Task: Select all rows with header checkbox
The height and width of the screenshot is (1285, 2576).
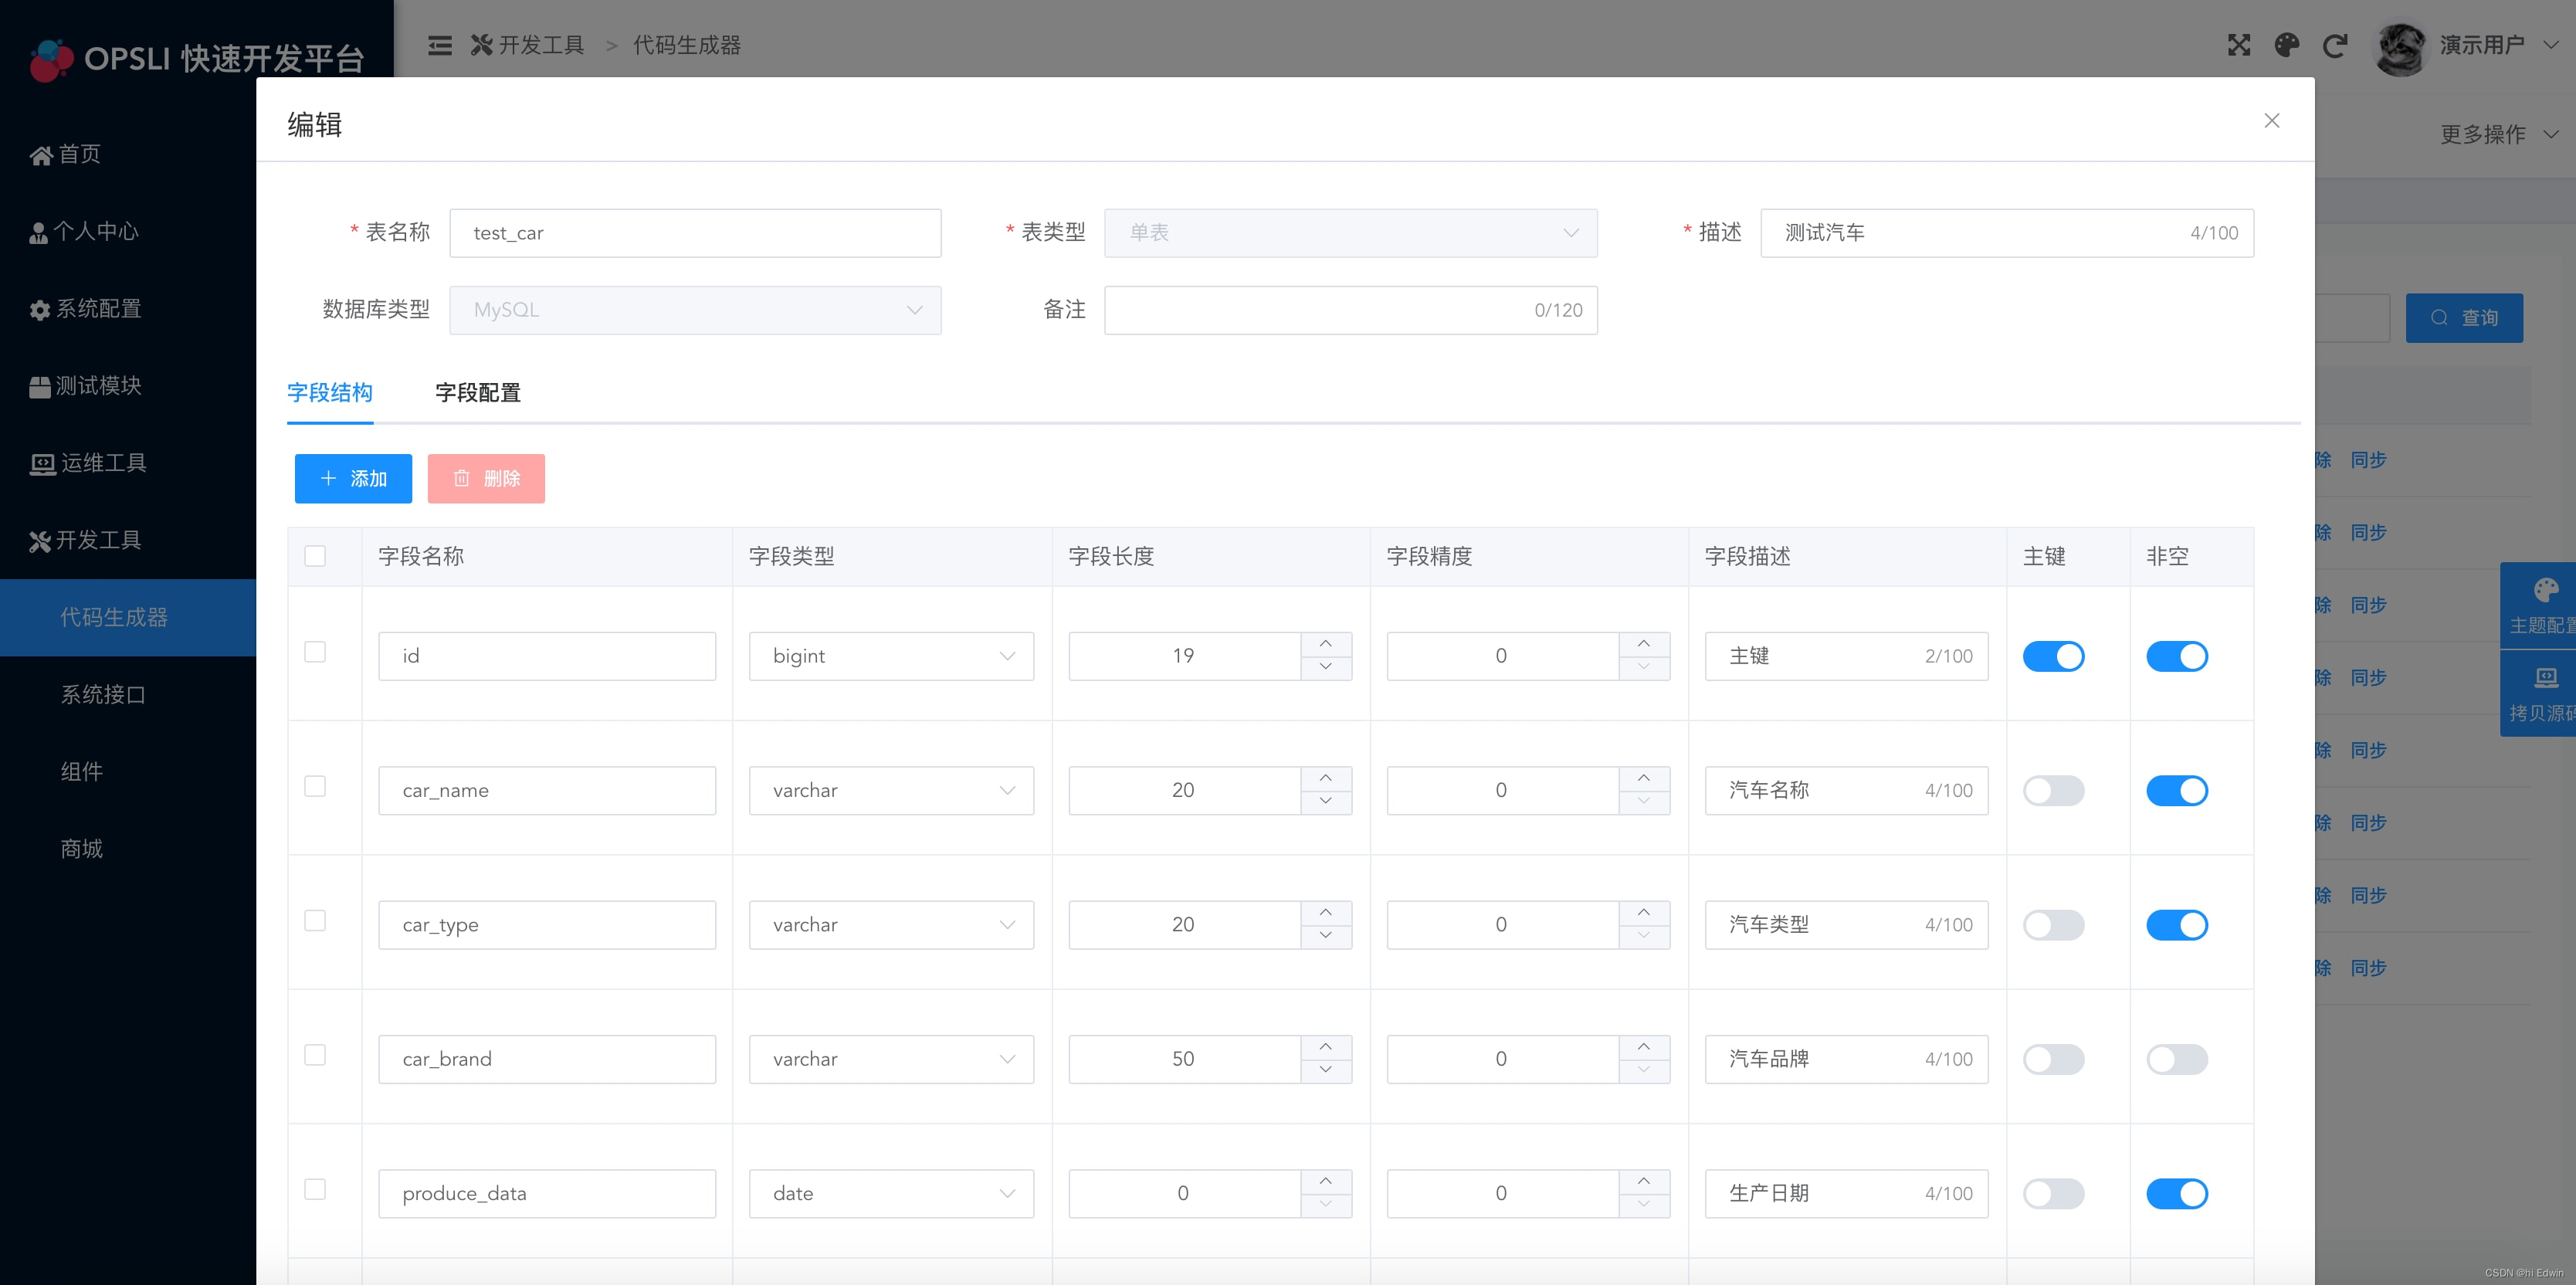Action: coord(315,556)
